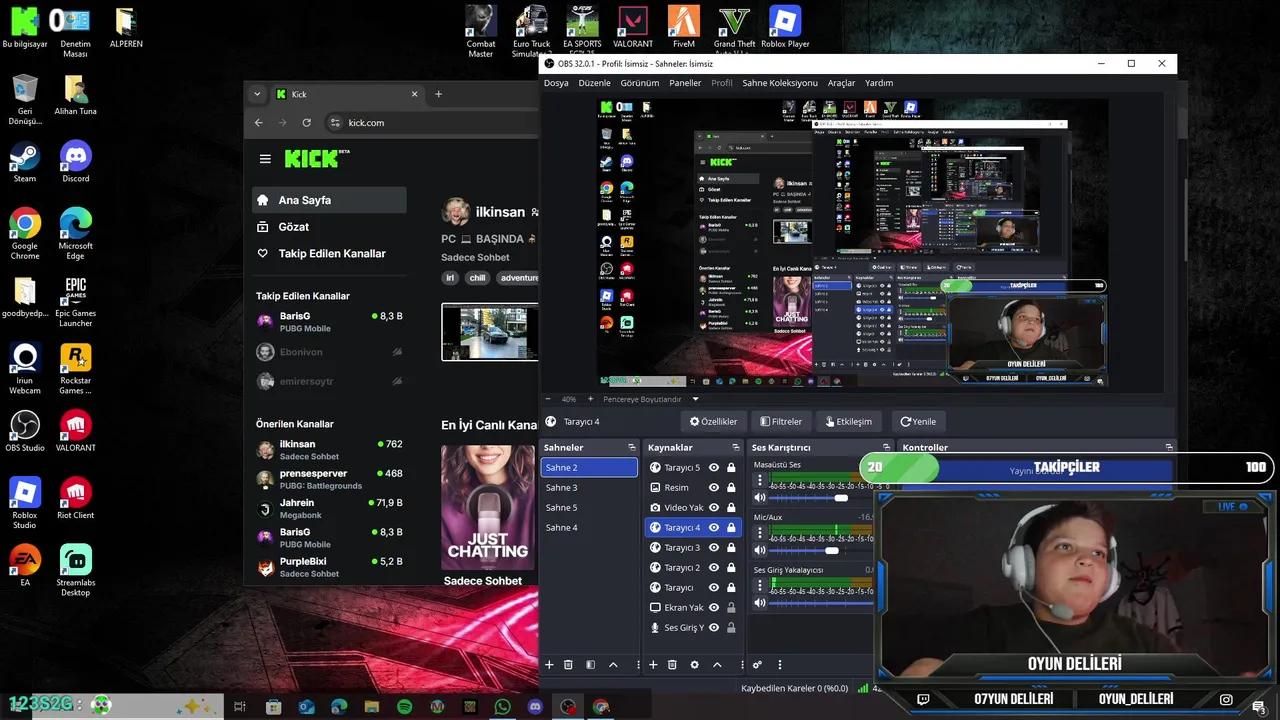Open Takip Edilen Kanallar in Kick sidebar
This screenshot has width=1280, height=720.
pyautogui.click(x=329, y=253)
